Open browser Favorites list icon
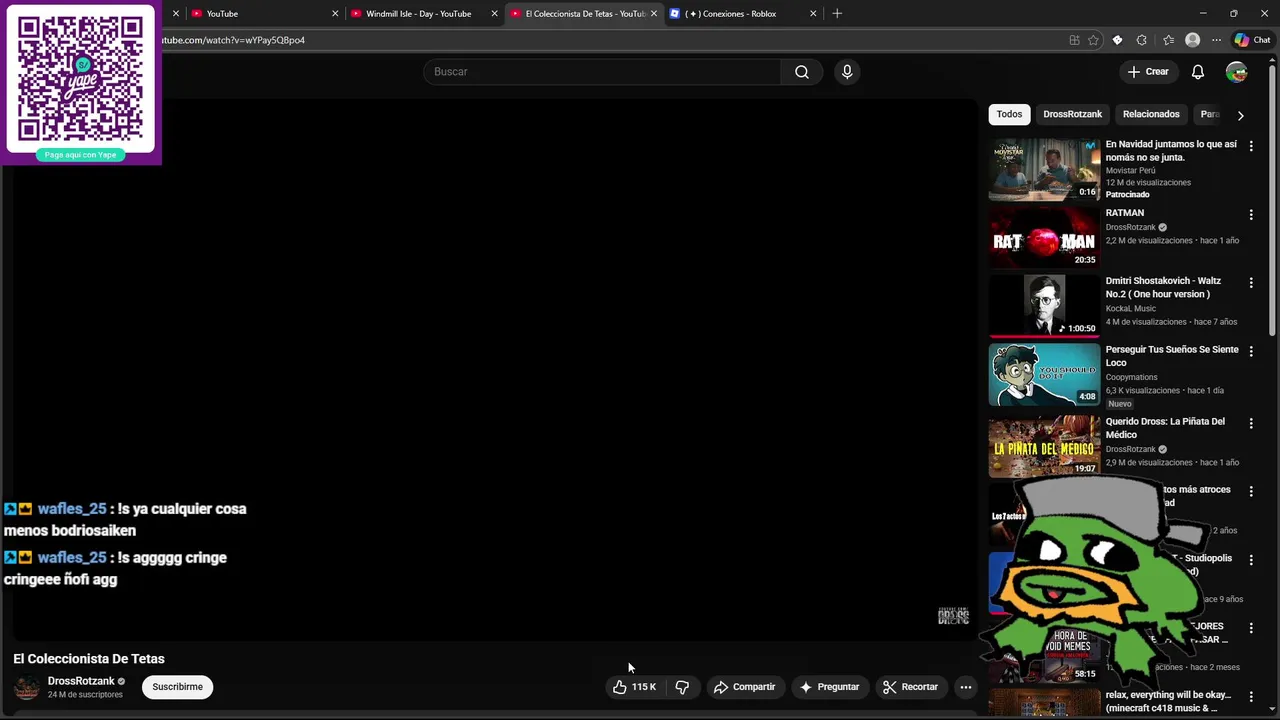This screenshot has width=1280, height=720. coord(1168,40)
